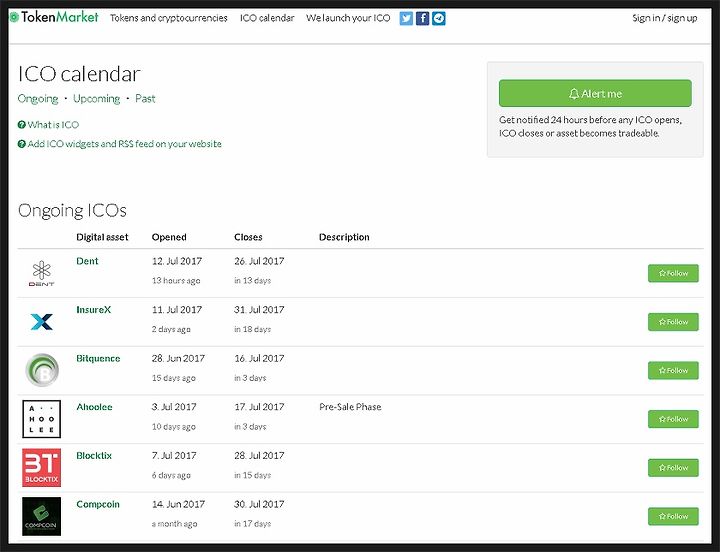Click Dent closing date 26. Jul 2017
The height and width of the screenshot is (552, 720).
pyautogui.click(x=259, y=261)
